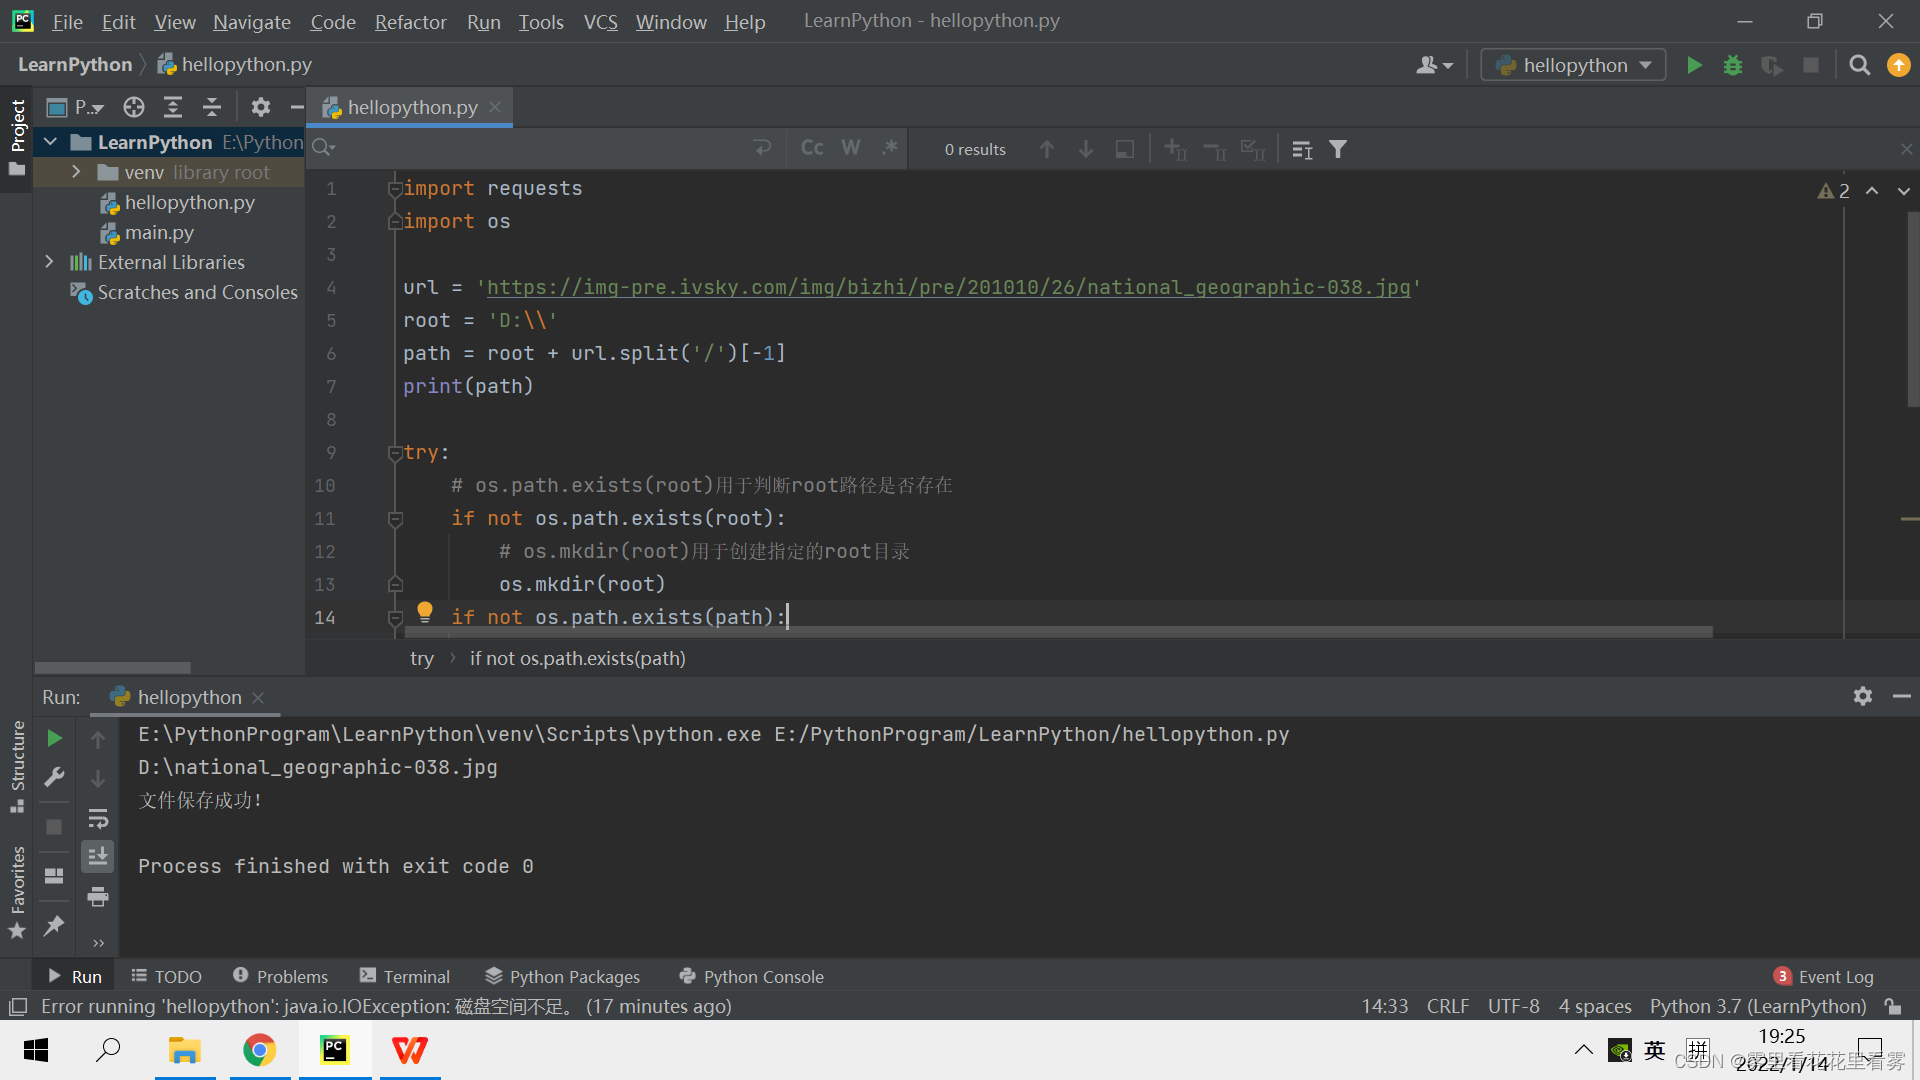The image size is (1920, 1080).
Task: Click the filter search results funnel icon
Action: [x=1338, y=149]
